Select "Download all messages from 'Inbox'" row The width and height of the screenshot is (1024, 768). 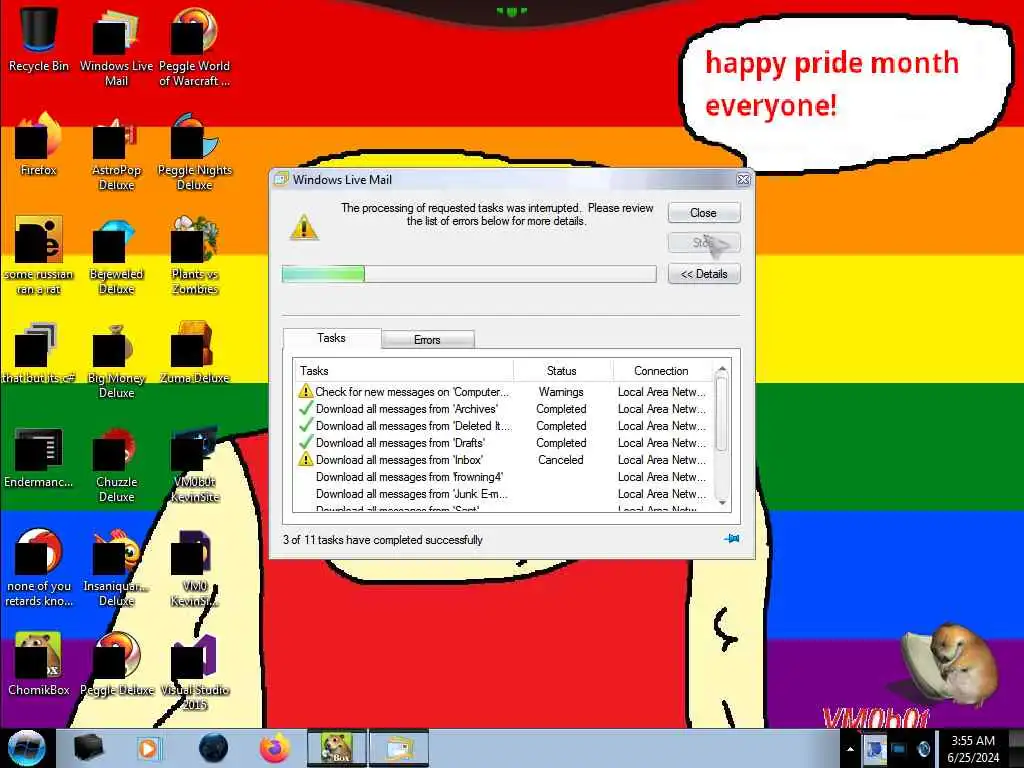503,460
